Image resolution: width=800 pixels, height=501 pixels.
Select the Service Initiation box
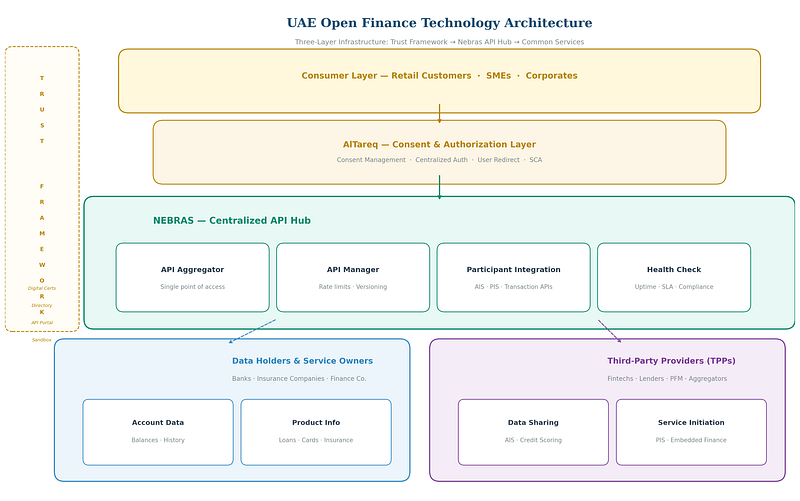click(691, 431)
